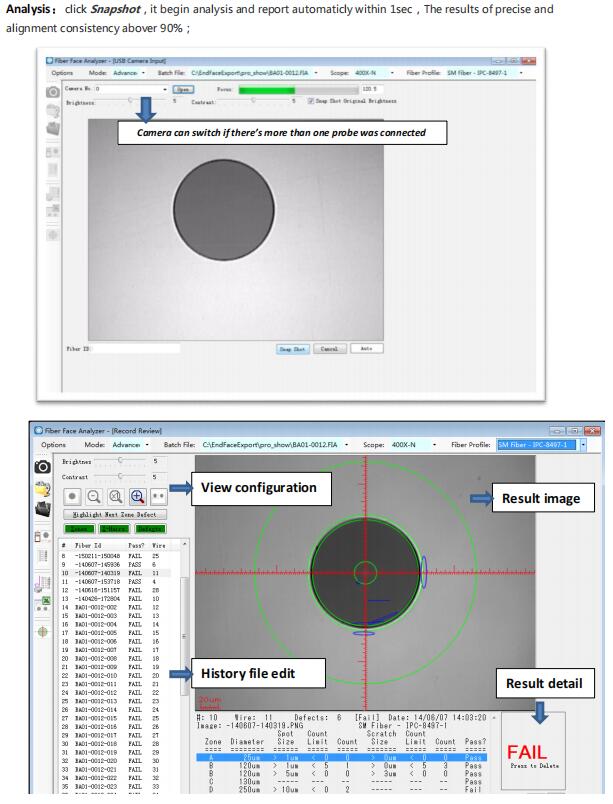This screenshot has height=804, width=613.
Task: Click the zoom in magnifier button
Action: (x=137, y=496)
